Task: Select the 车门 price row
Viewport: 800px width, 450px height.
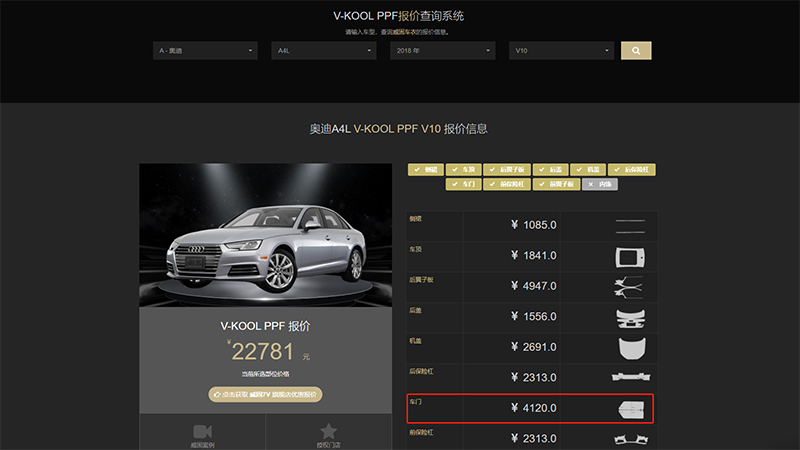Action: click(530, 408)
